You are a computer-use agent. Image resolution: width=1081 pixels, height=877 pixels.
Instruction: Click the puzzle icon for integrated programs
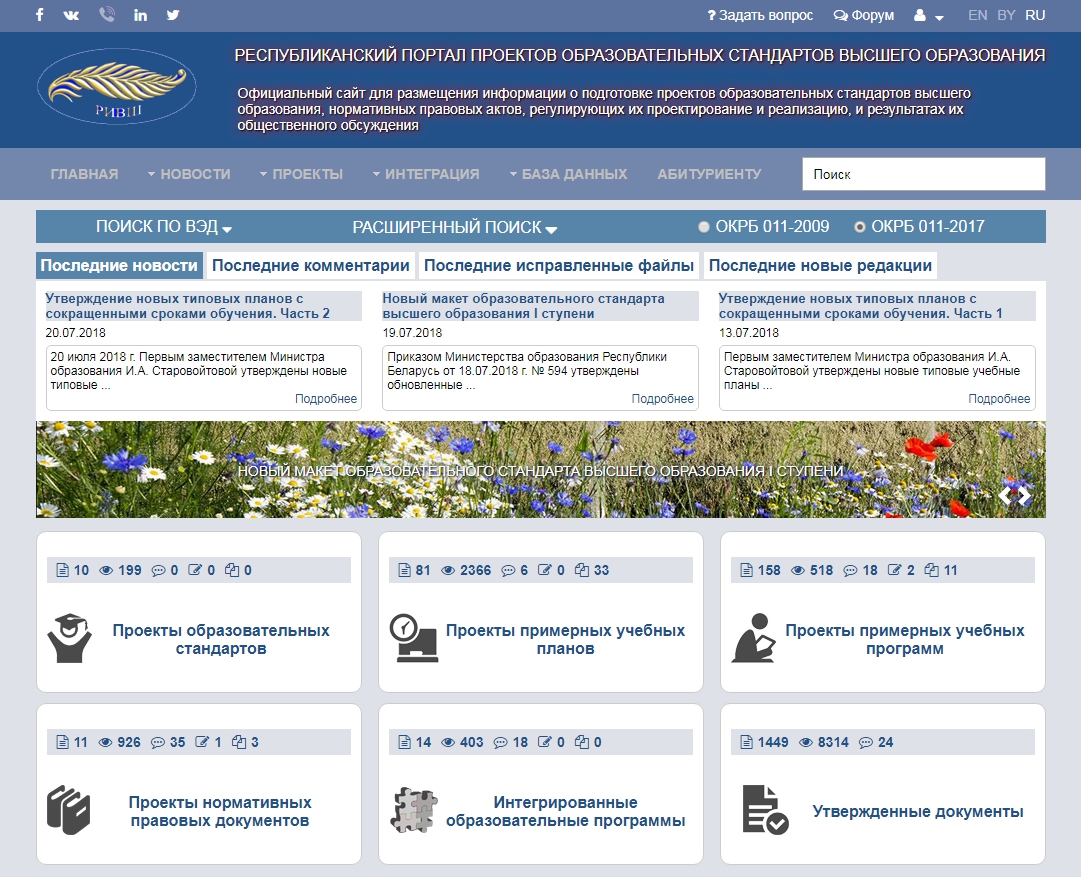tap(414, 810)
